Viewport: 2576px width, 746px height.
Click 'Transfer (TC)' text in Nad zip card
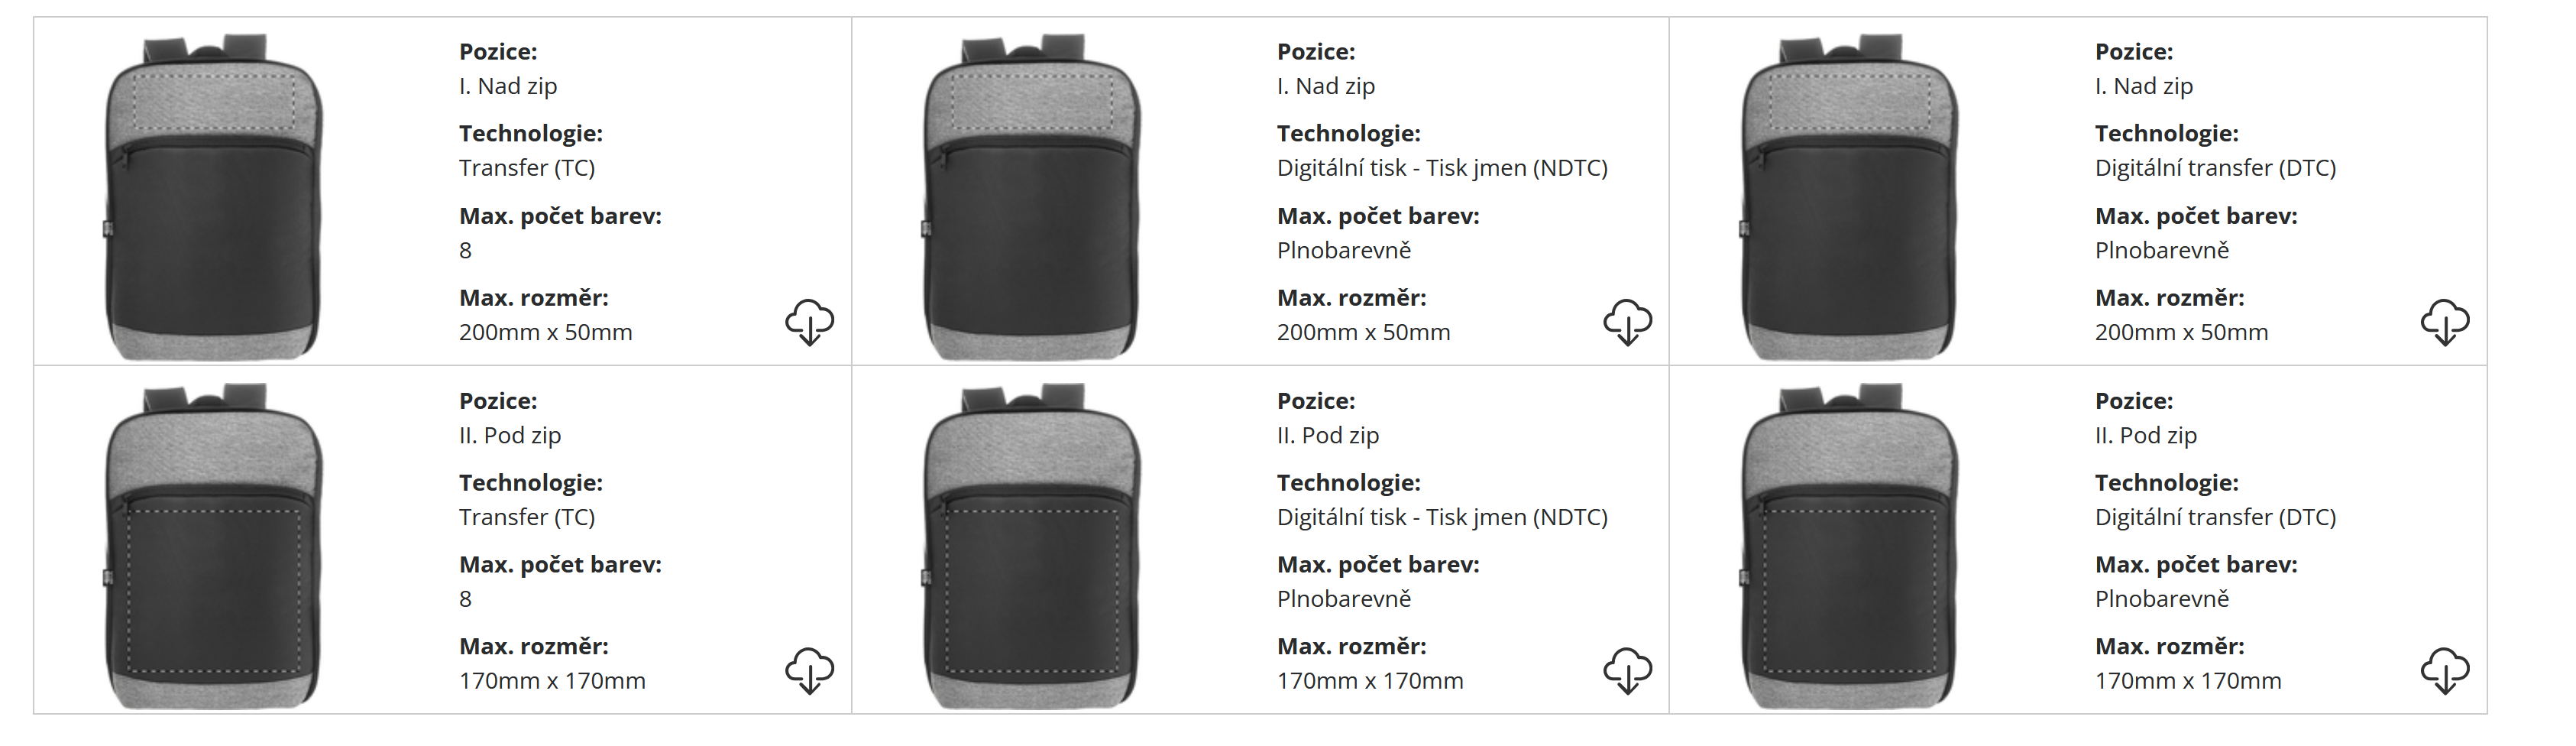(x=527, y=168)
